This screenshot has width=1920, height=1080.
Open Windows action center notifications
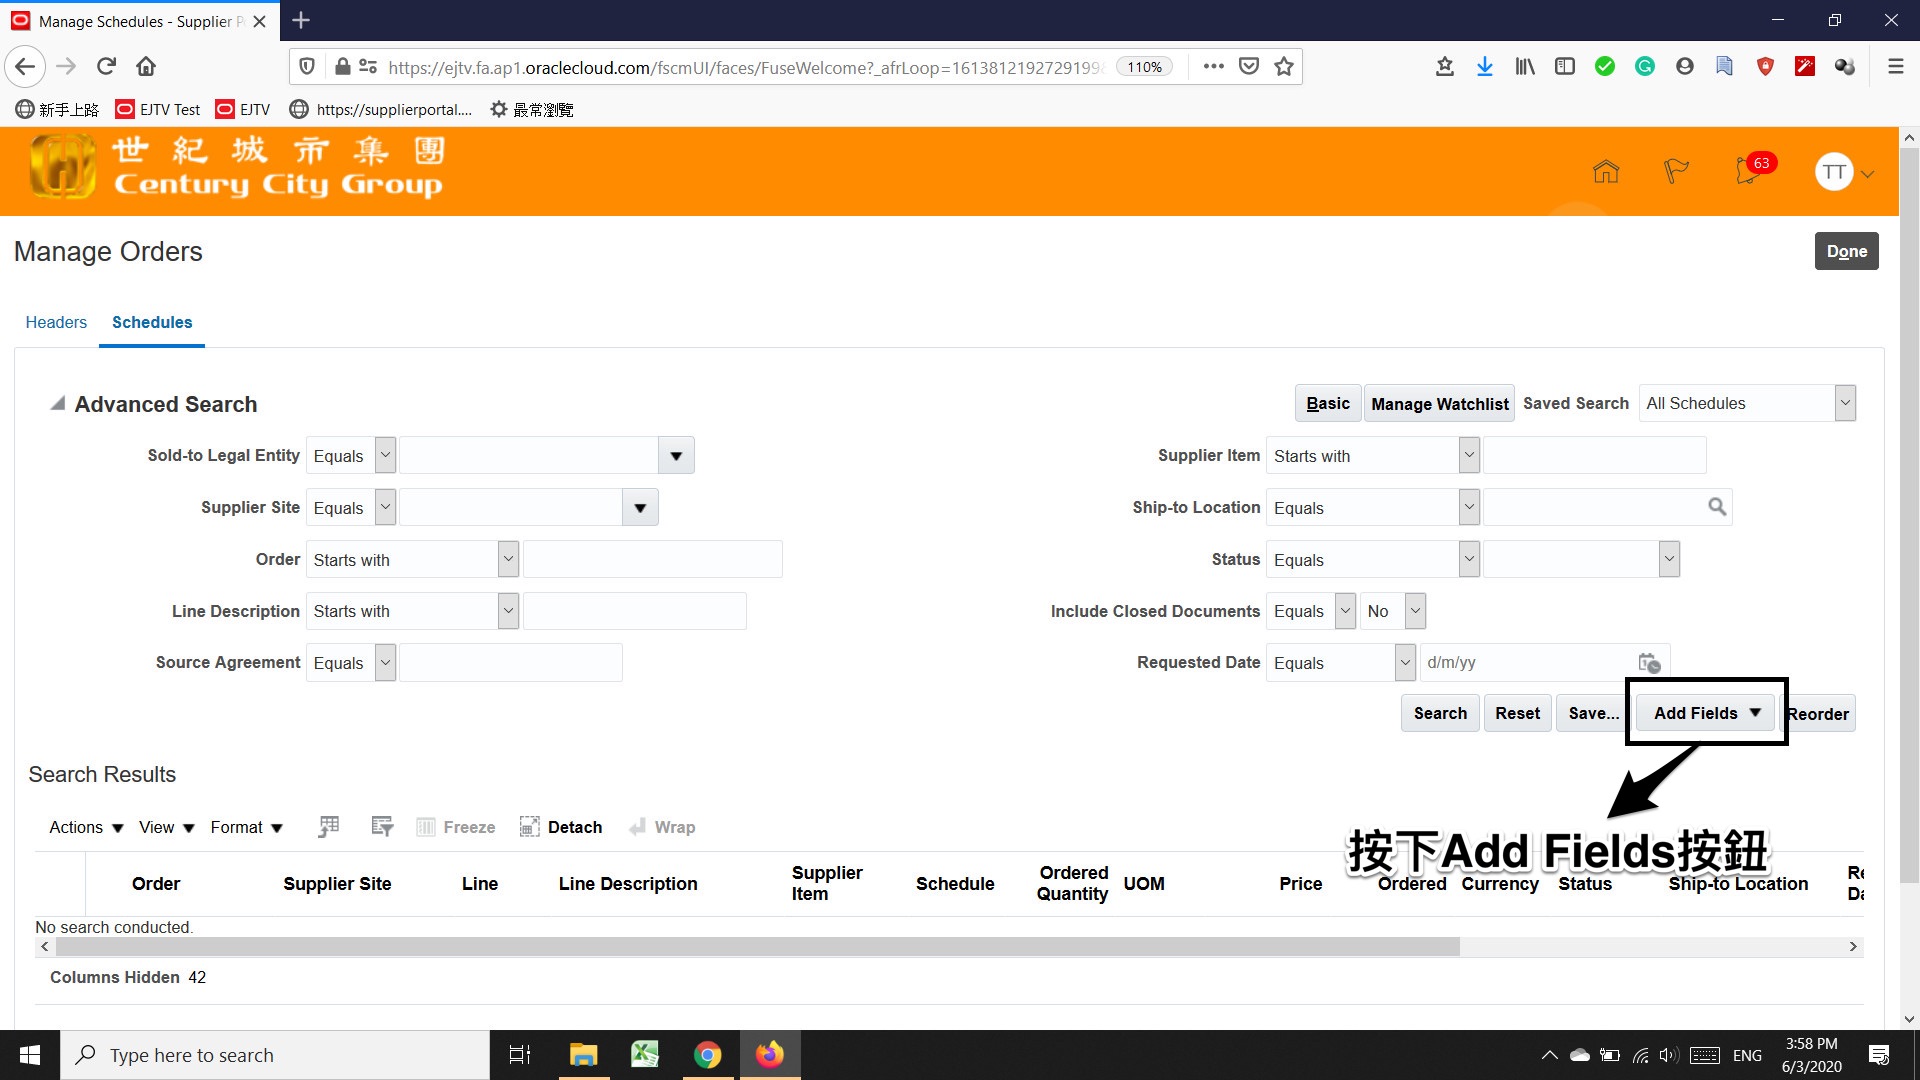pos(1879,1055)
